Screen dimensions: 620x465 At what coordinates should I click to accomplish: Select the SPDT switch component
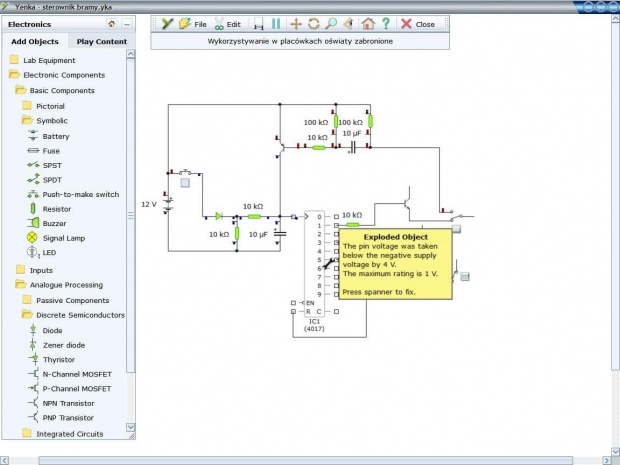pyautogui.click(x=45, y=180)
